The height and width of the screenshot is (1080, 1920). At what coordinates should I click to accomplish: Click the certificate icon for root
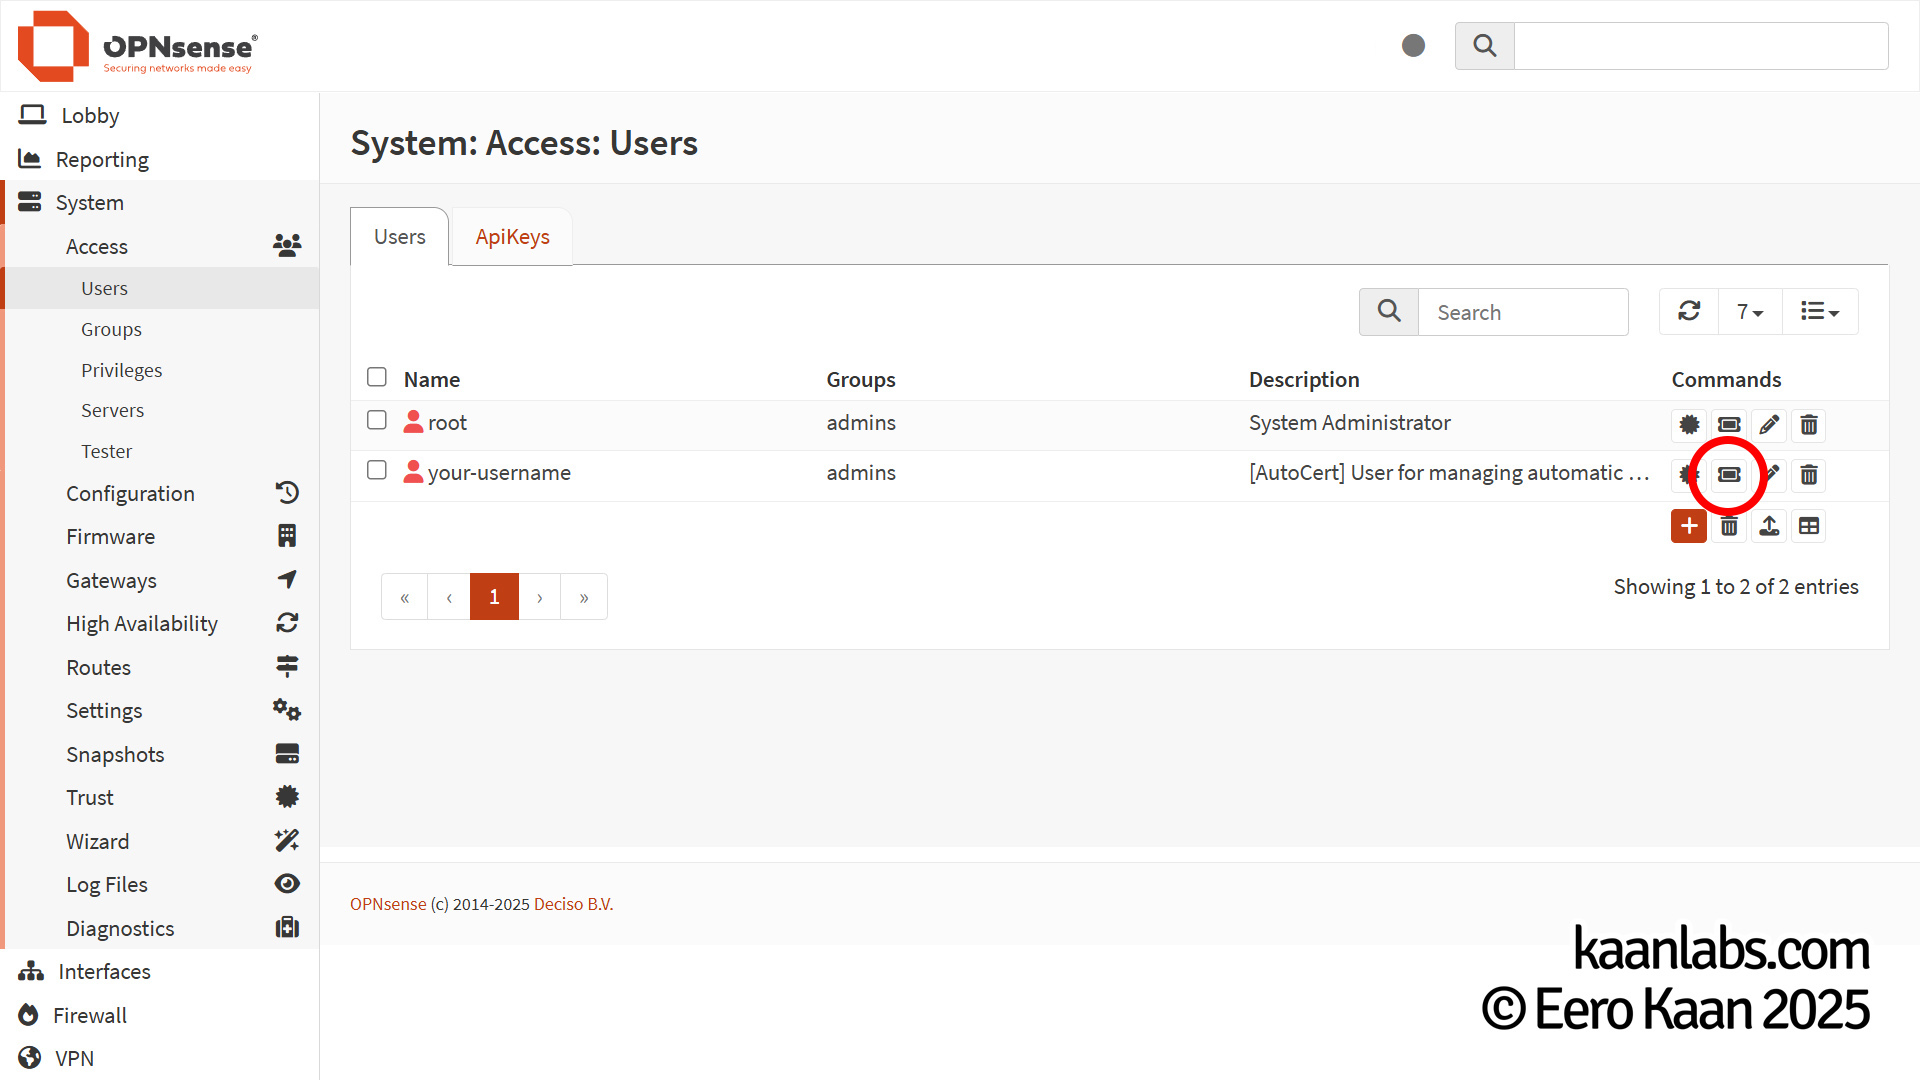click(x=1689, y=425)
